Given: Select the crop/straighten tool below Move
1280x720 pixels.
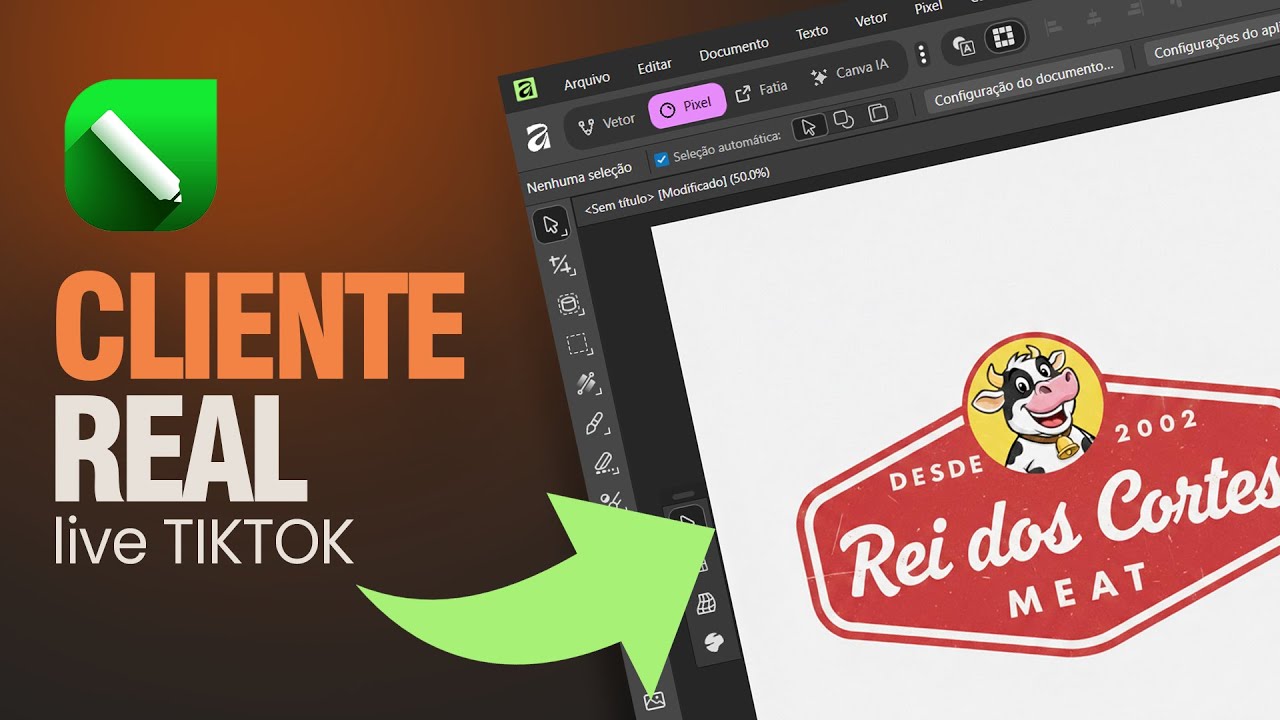Looking at the screenshot, I should (x=561, y=265).
